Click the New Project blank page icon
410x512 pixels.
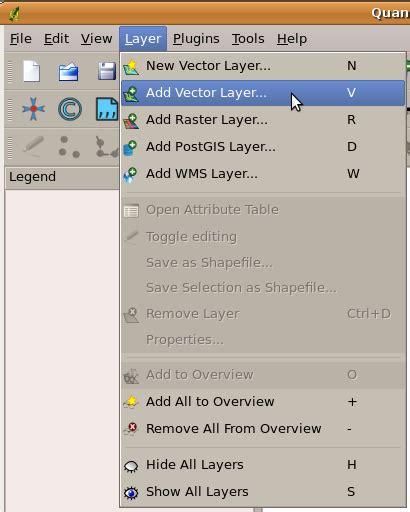32,71
